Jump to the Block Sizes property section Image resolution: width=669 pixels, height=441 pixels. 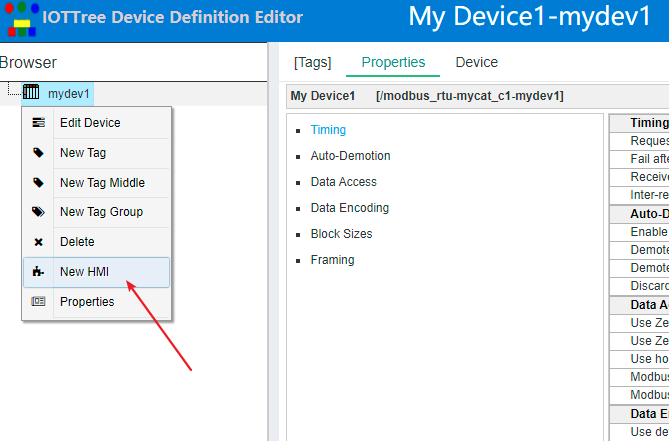coord(341,234)
